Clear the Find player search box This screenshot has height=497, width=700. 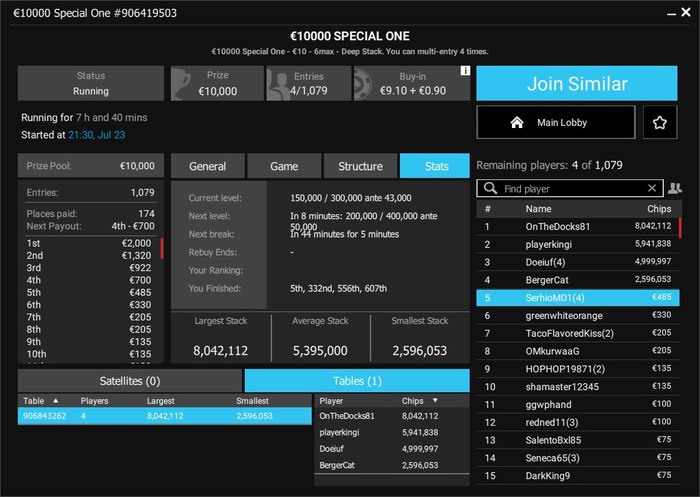tap(652, 188)
